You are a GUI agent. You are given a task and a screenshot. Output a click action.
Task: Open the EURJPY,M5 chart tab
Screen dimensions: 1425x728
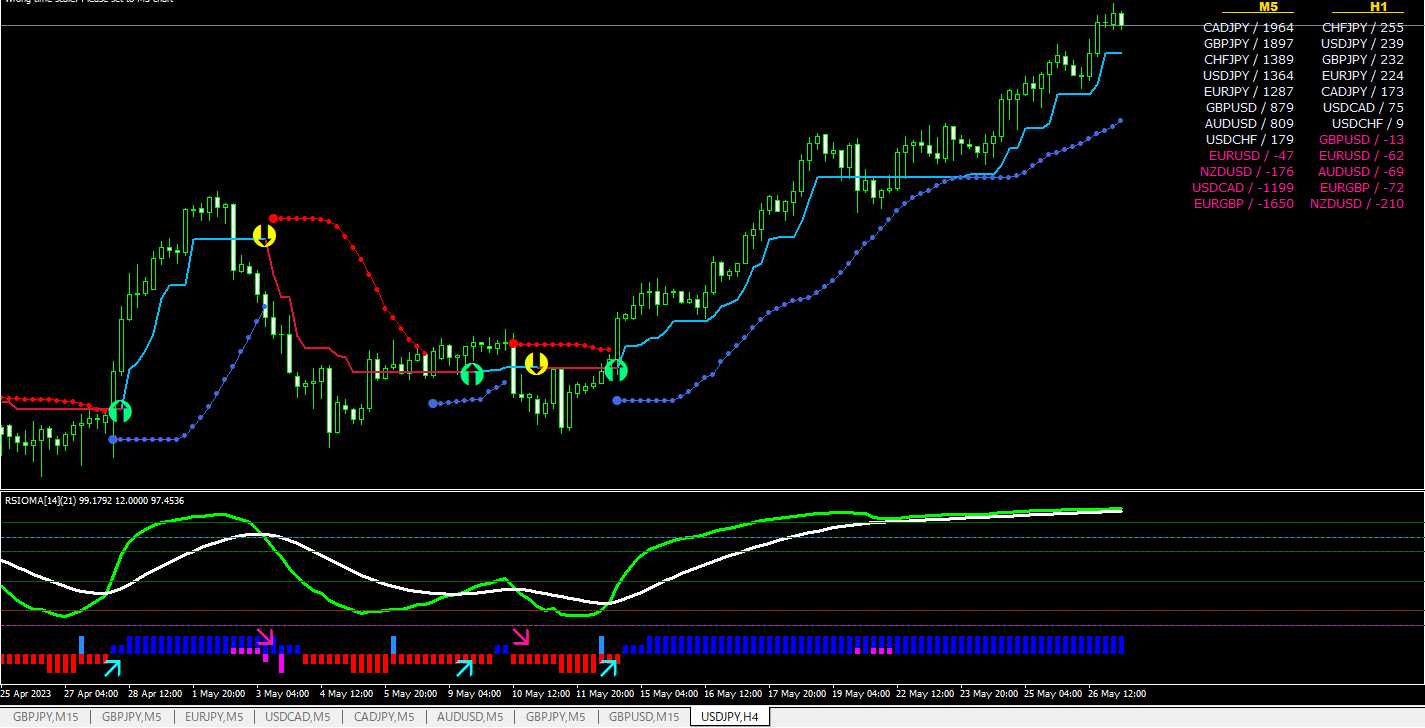213,717
